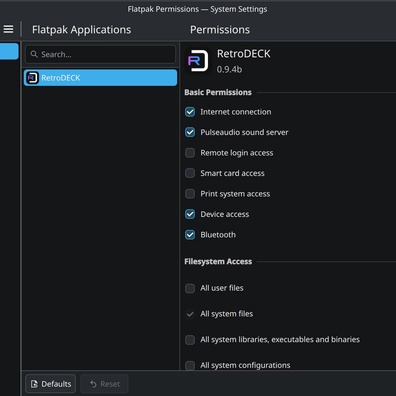Uncheck Pulseaudio sound server
The height and width of the screenshot is (396, 396).
(x=190, y=132)
